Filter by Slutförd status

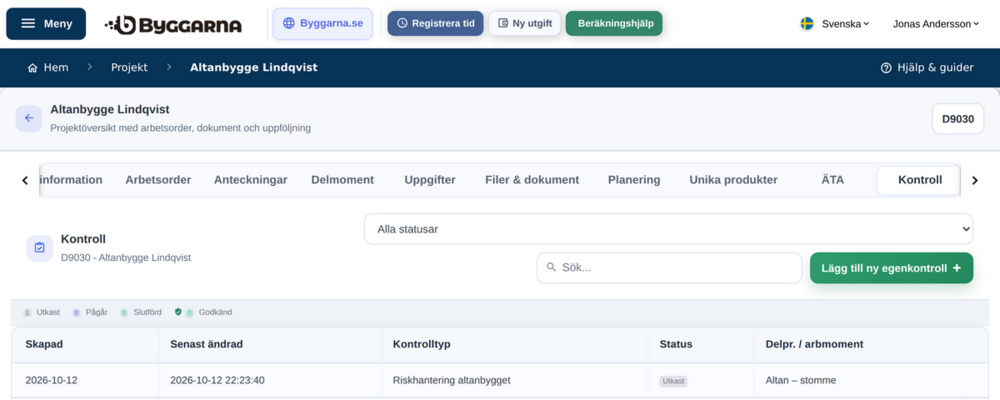[141, 313]
